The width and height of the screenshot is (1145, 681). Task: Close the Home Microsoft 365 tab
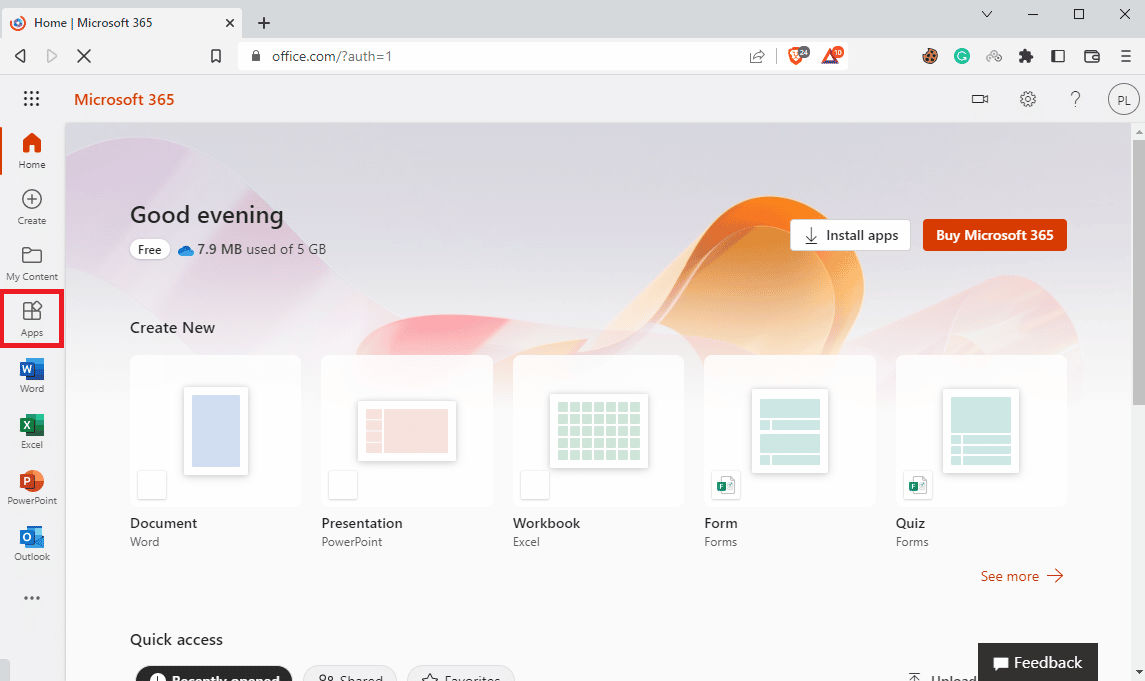pos(229,23)
